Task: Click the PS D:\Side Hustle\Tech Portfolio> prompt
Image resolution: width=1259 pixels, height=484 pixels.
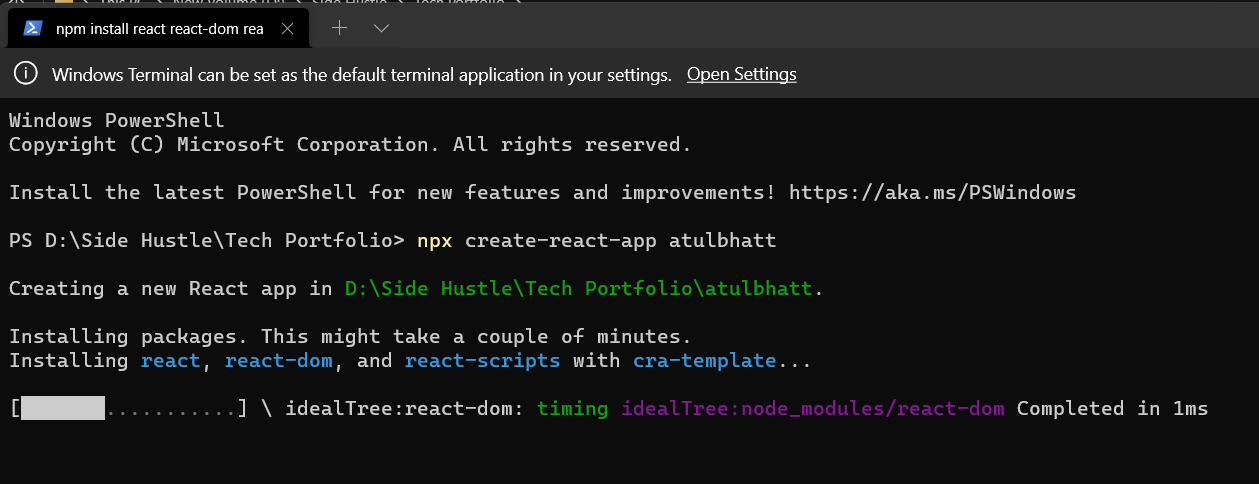Action: pos(207,240)
